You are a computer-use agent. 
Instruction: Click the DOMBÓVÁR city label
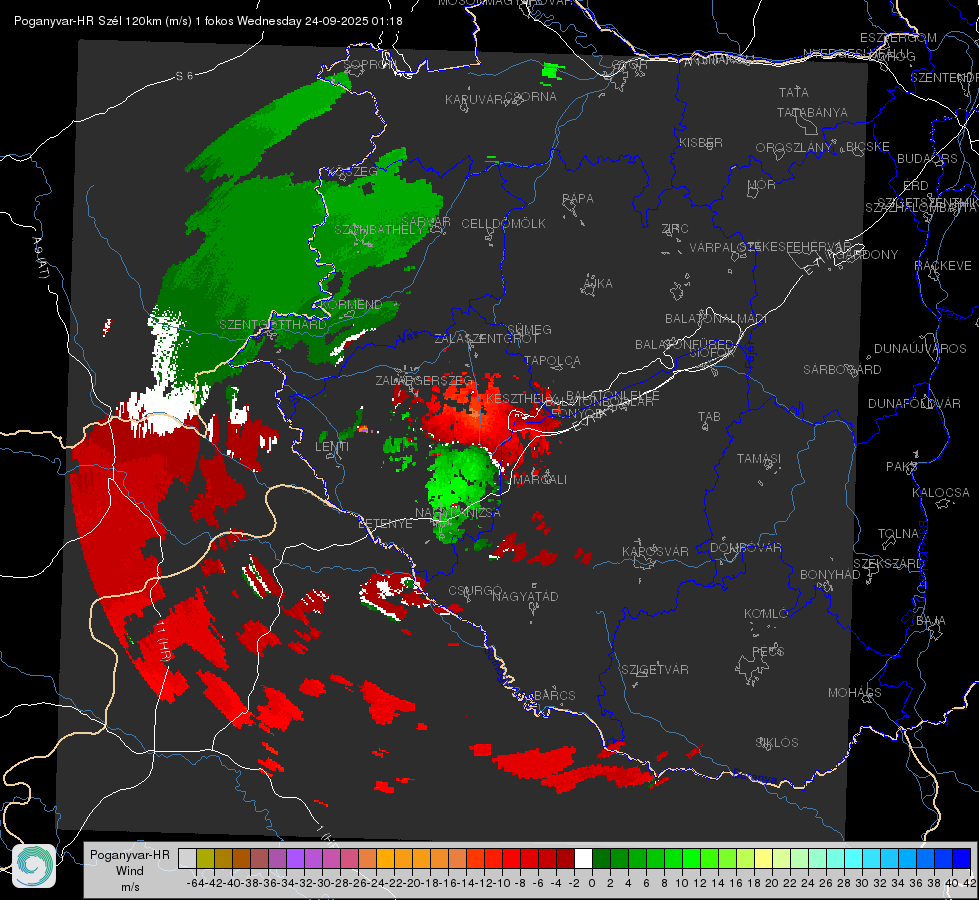point(745,547)
